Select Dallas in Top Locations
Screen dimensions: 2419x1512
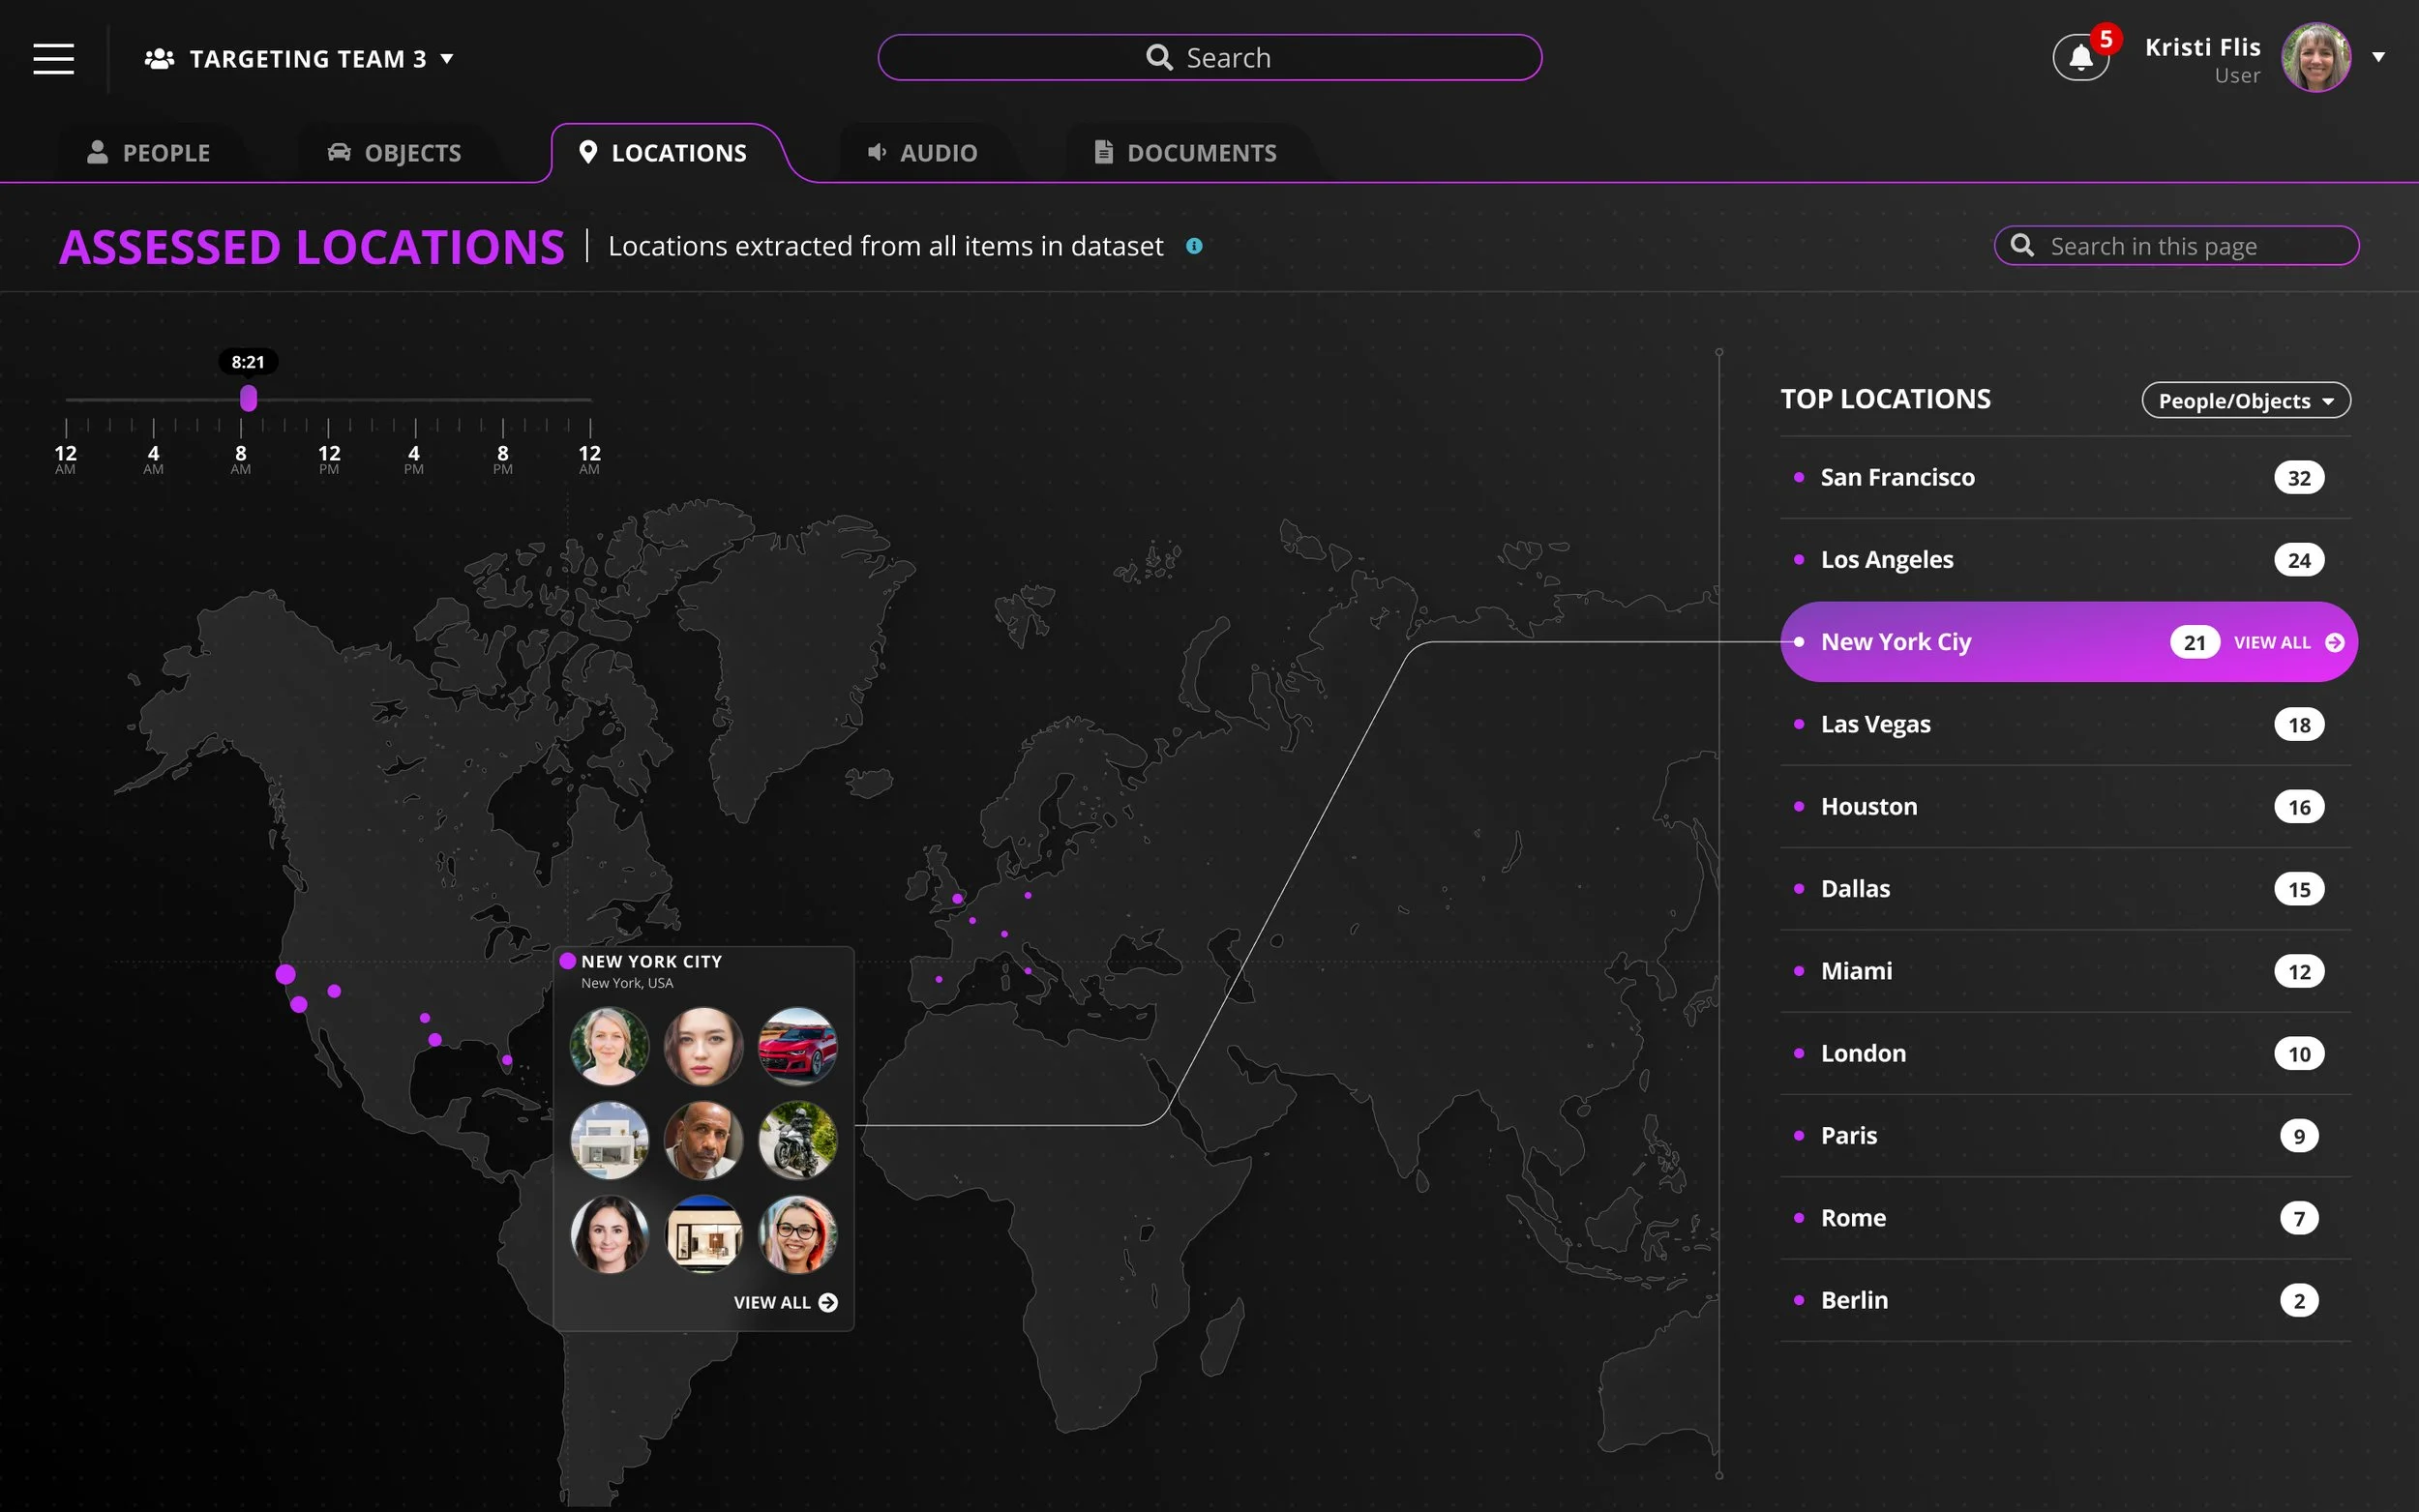coord(2065,889)
